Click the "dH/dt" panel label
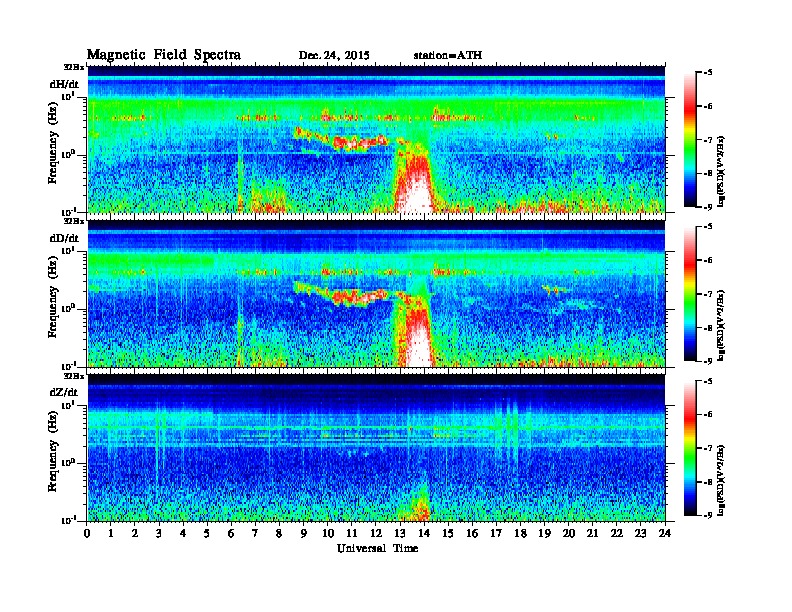 tap(64, 84)
